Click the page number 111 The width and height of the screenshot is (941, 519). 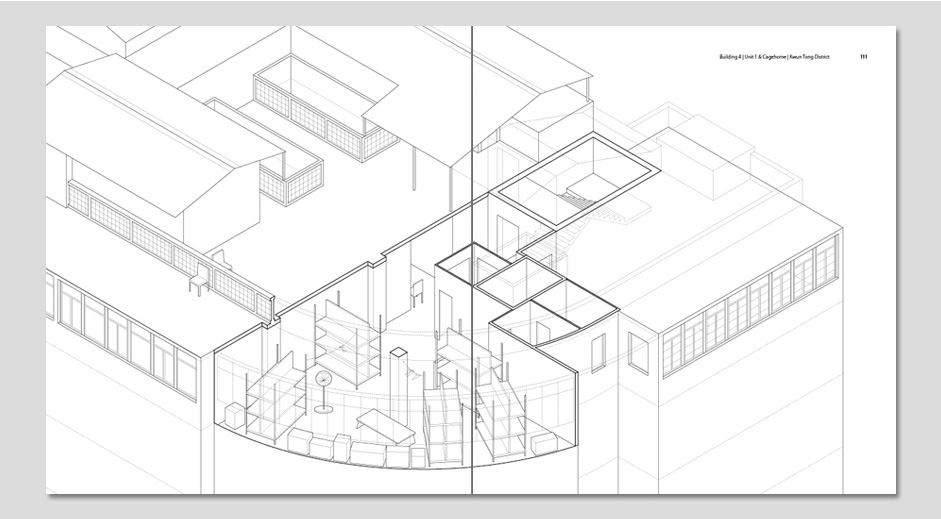[x=863, y=57]
